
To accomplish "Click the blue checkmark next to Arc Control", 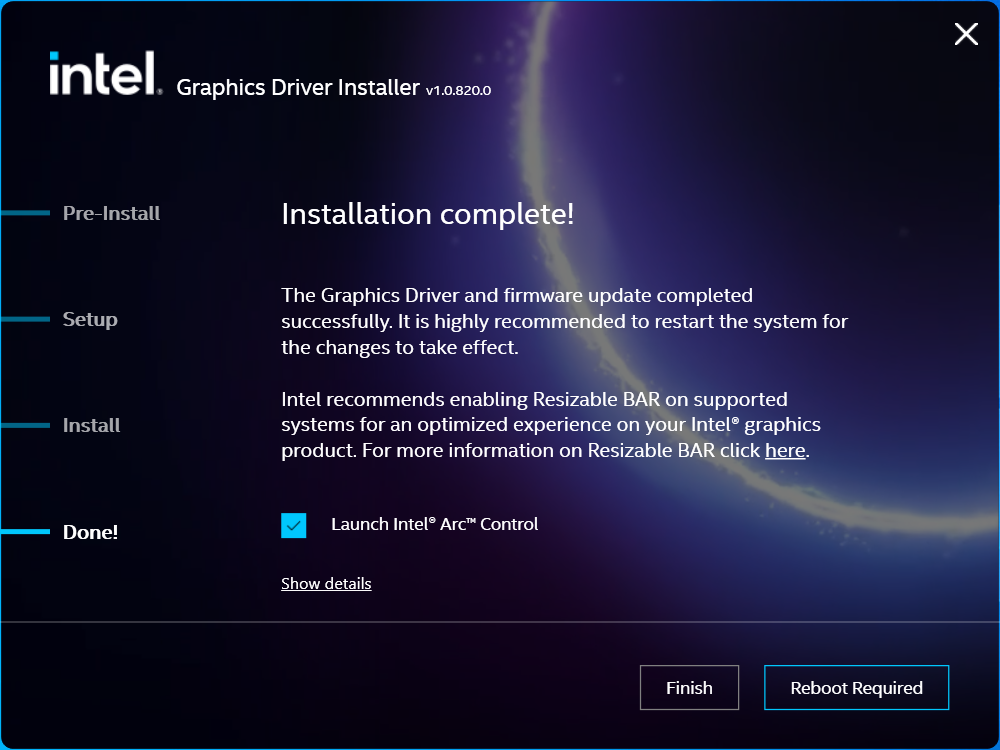I will tap(292, 524).
